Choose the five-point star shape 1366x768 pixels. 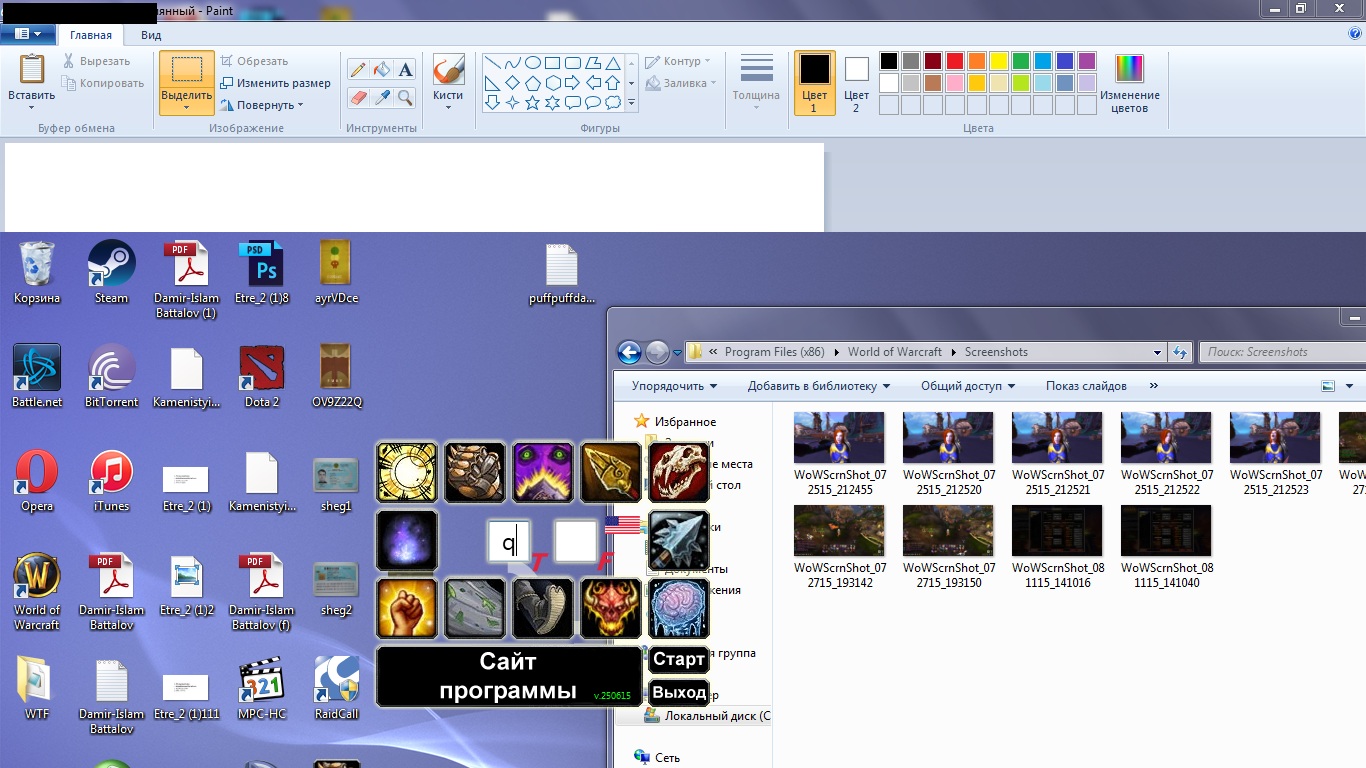[533, 102]
